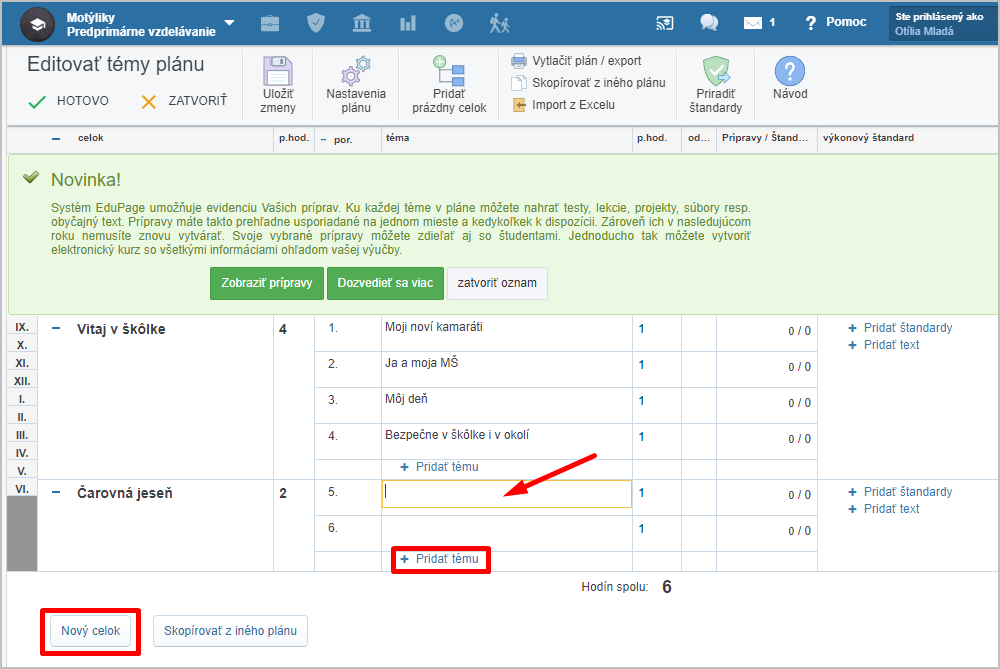Click HOTOVO to finish editing

pos(69,101)
